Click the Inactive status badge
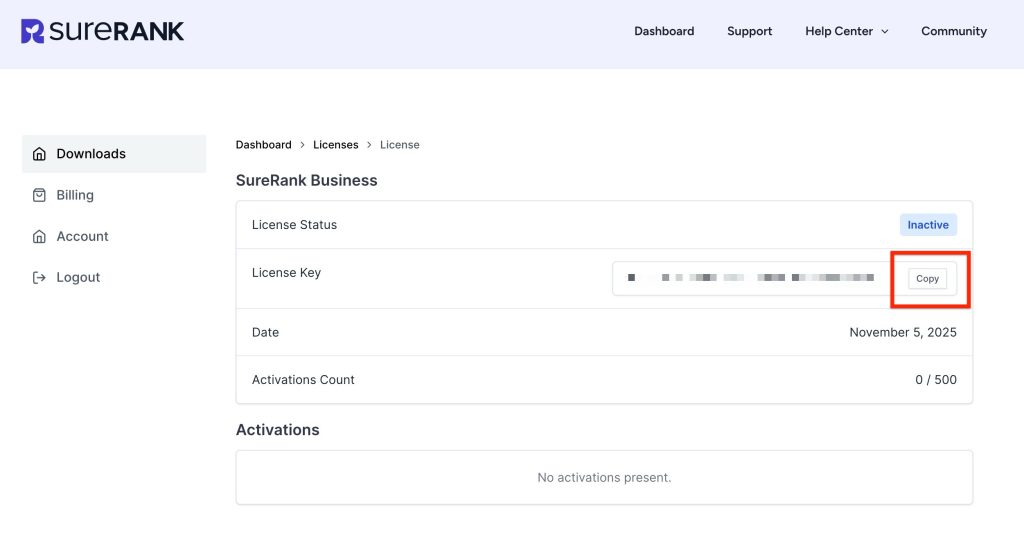Viewport: 1024px width, 548px height. coord(927,225)
